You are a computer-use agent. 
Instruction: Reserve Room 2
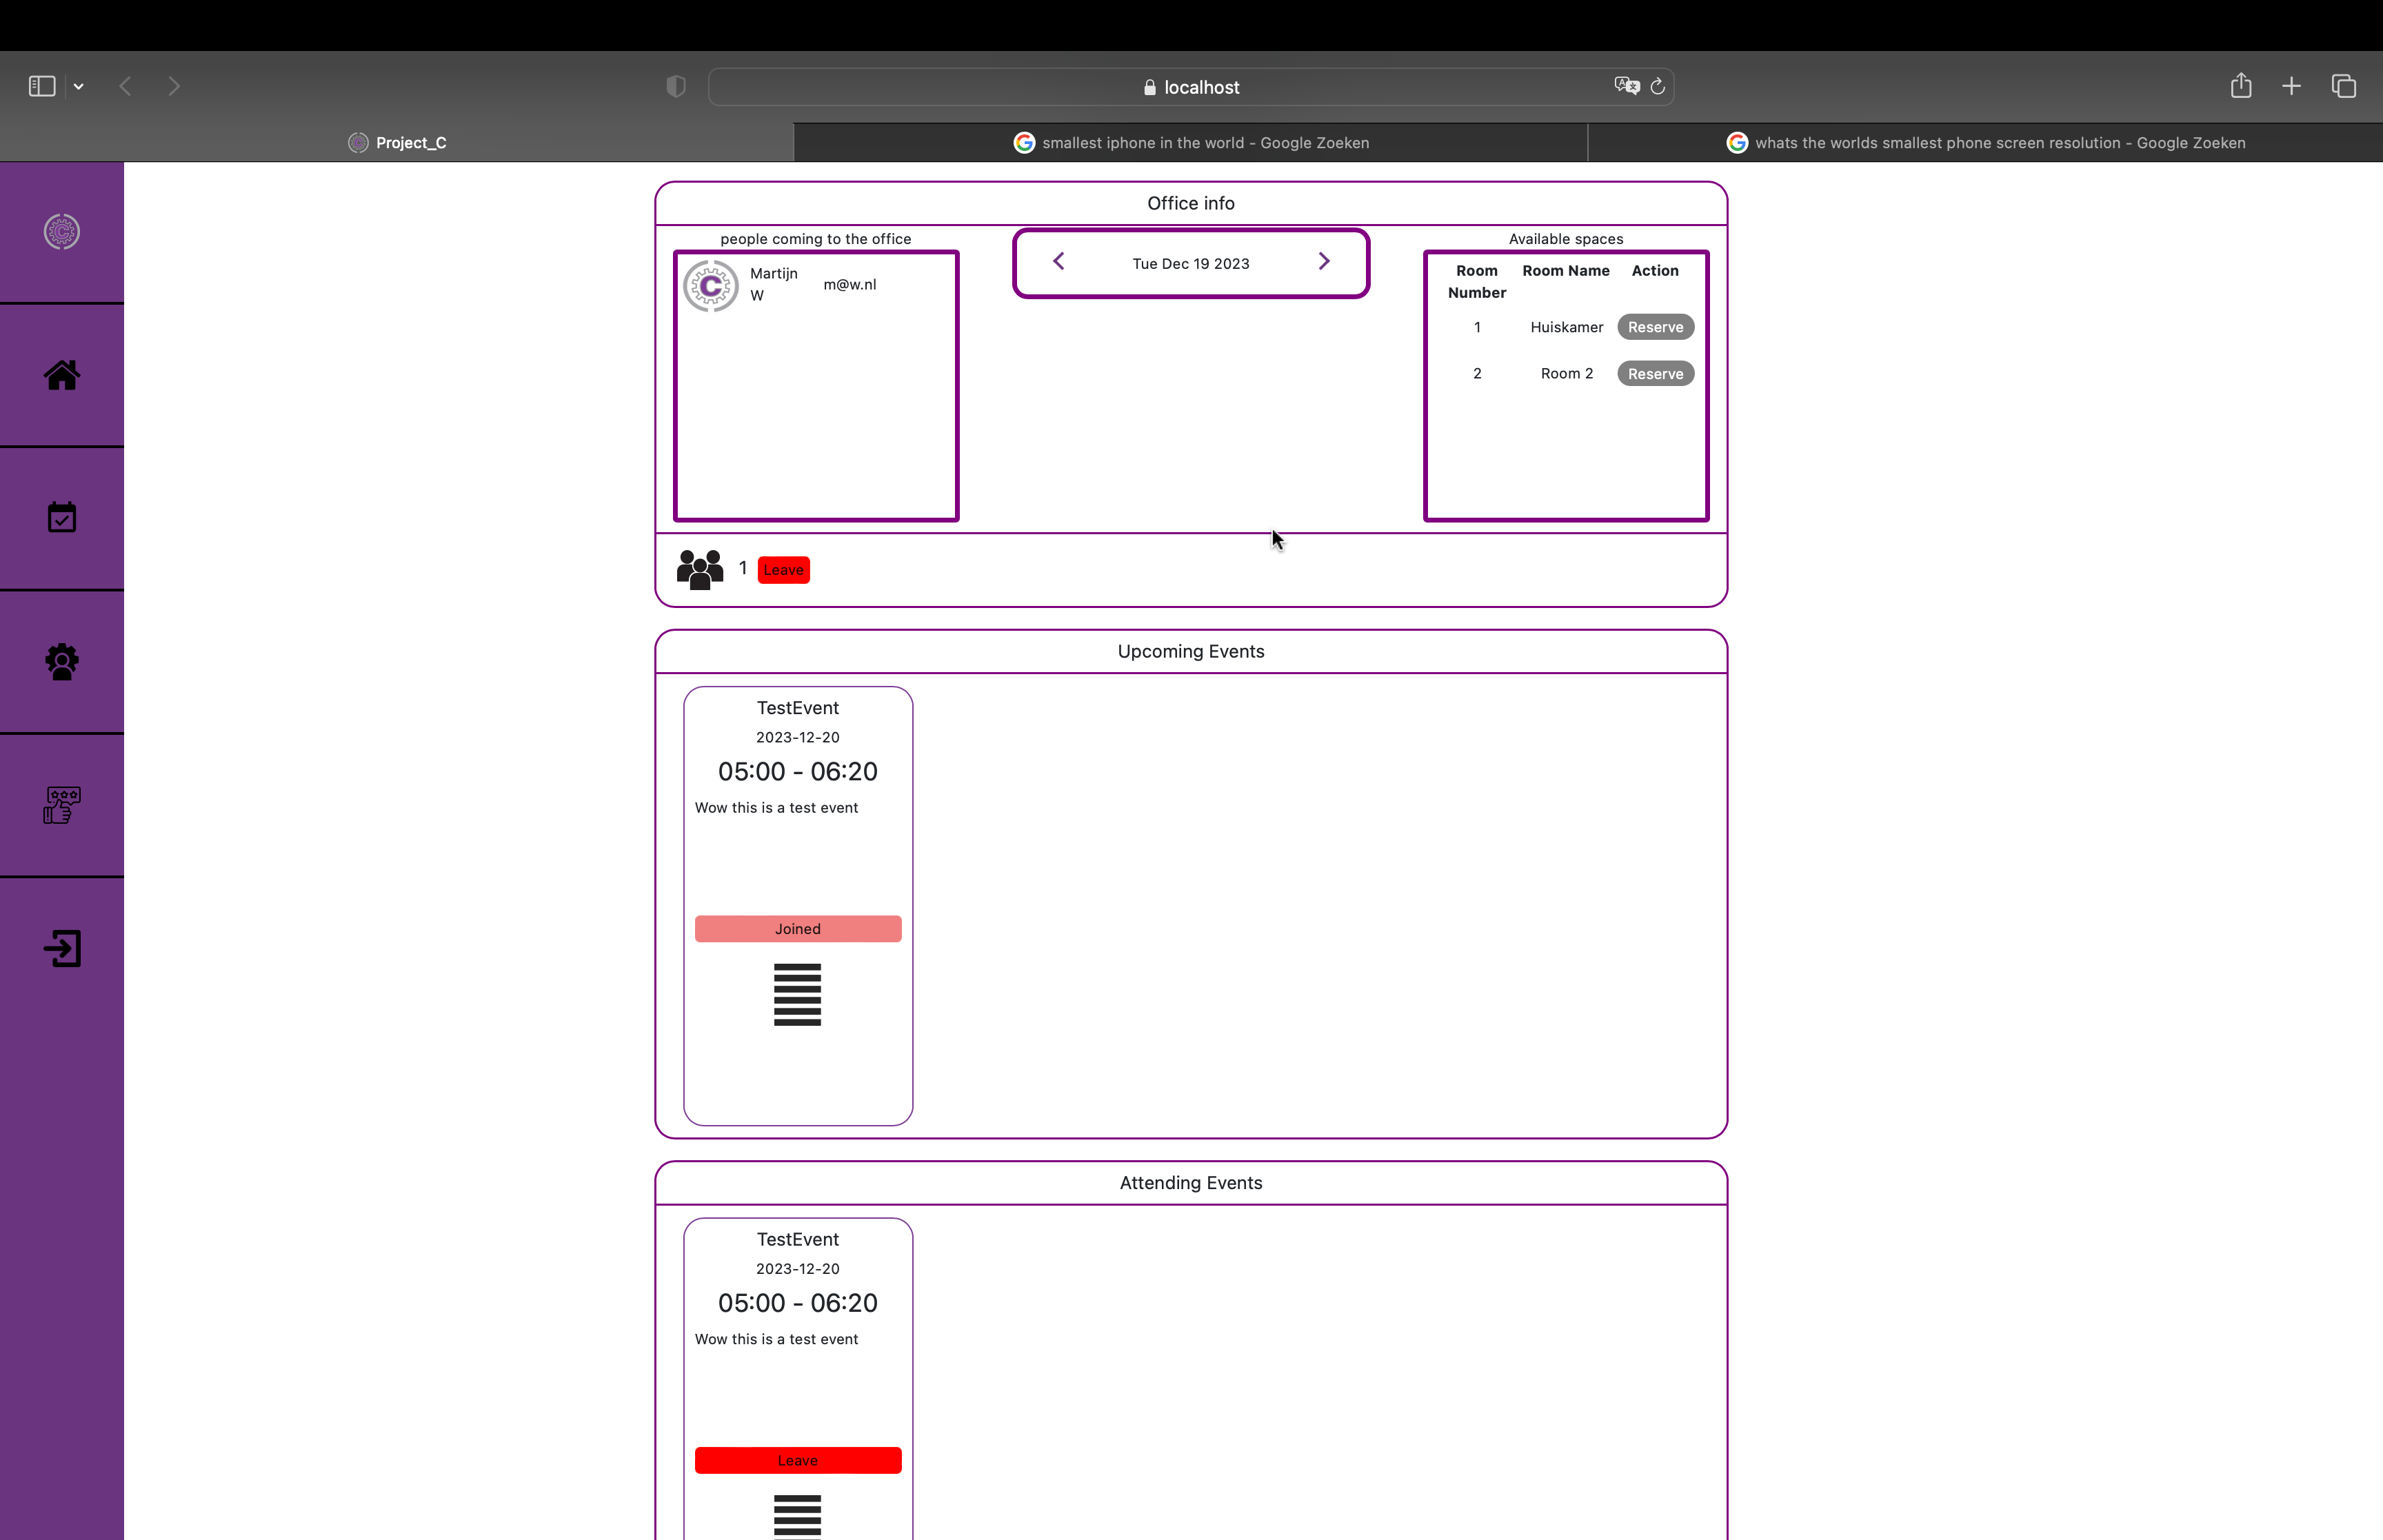tap(1655, 374)
